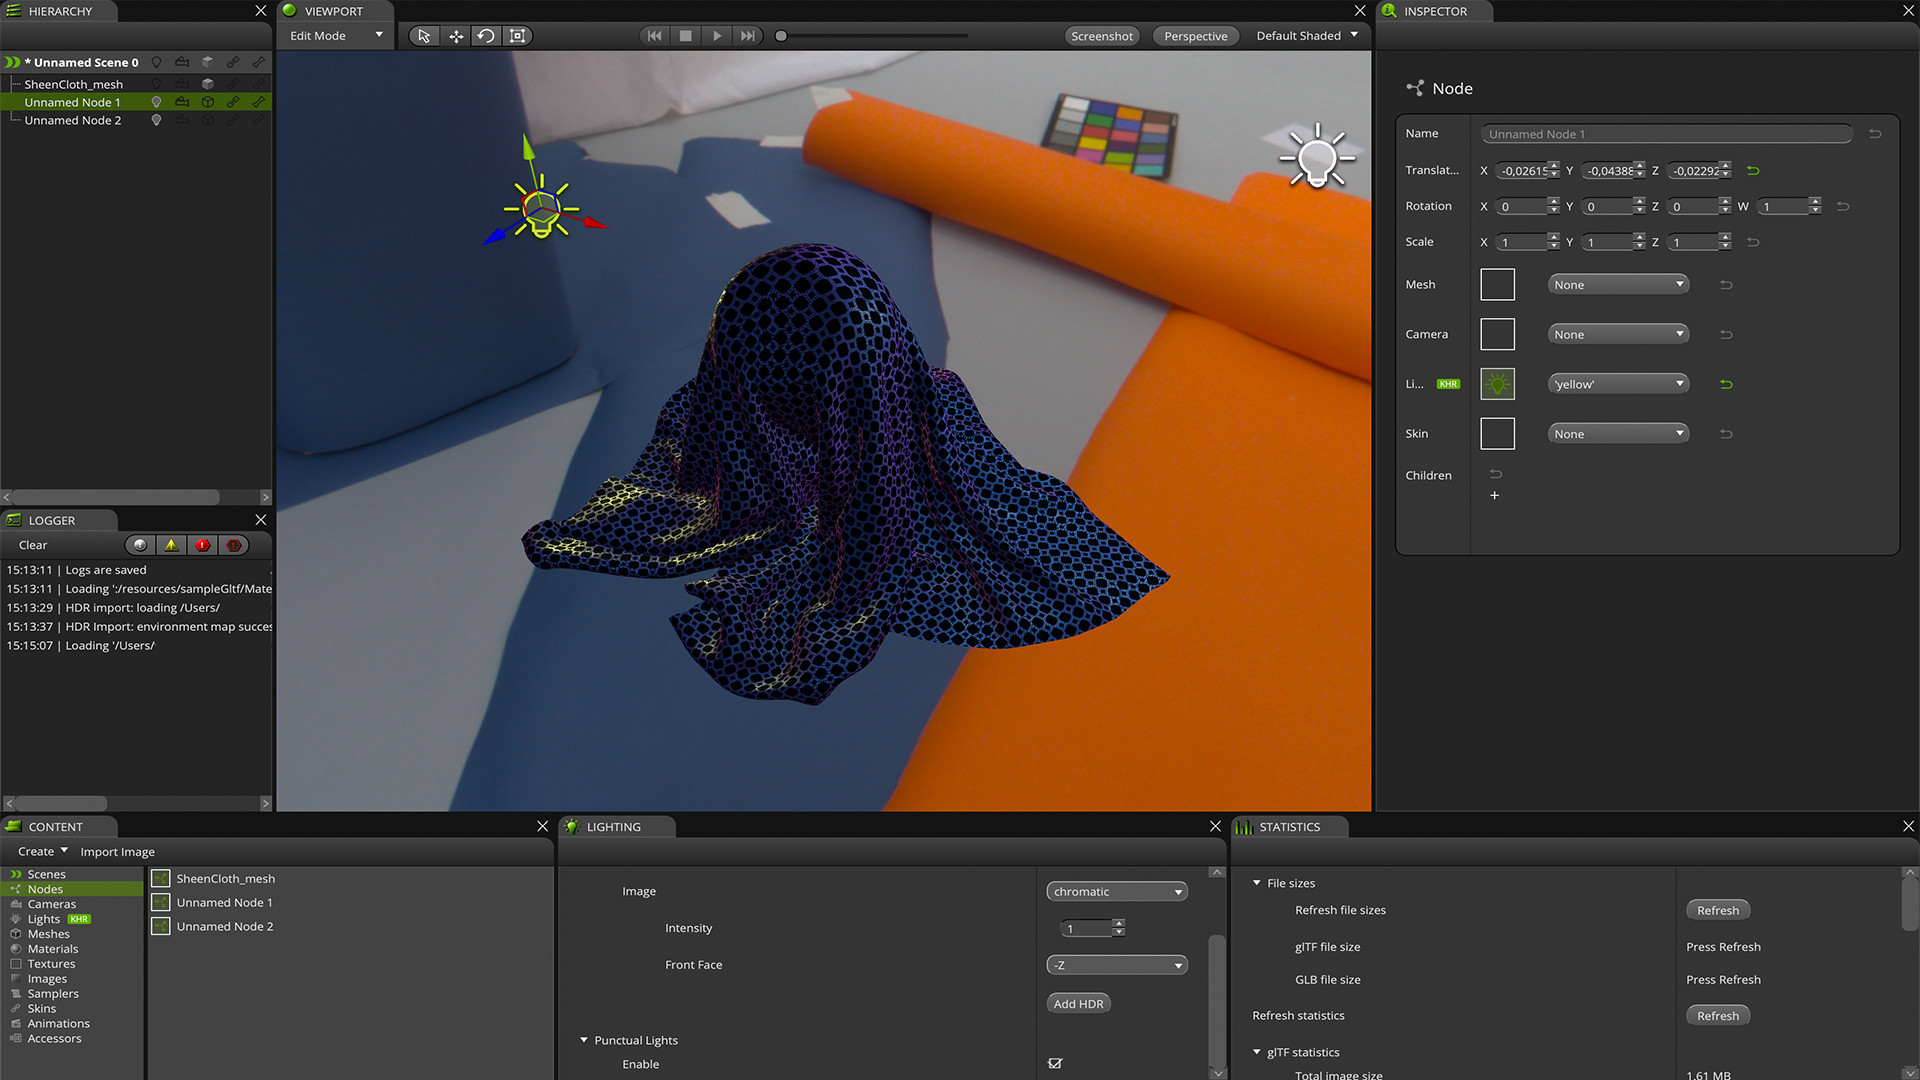The height and width of the screenshot is (1080, 1920).
Task: Click the error filter icon in Logger
Action: (203, 545)
